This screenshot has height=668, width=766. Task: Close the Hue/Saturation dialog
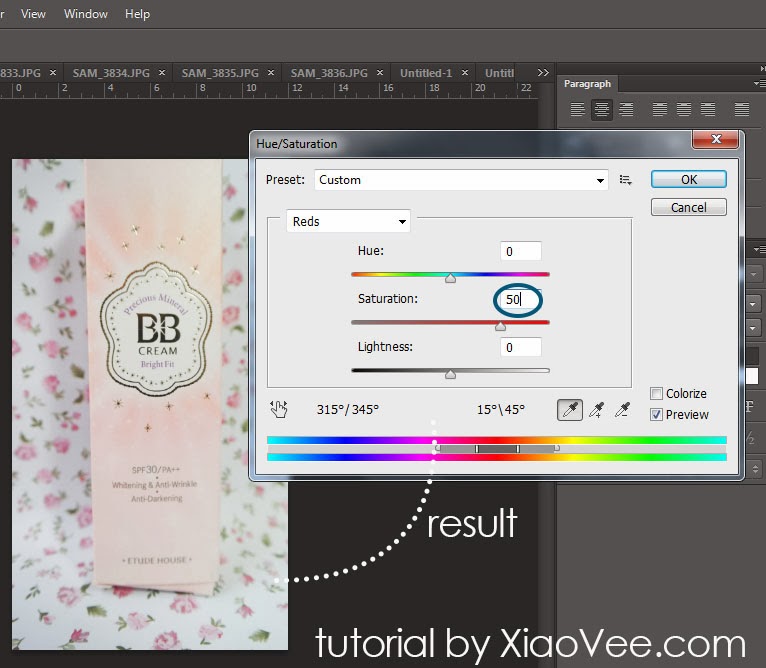tap(716, 139)
